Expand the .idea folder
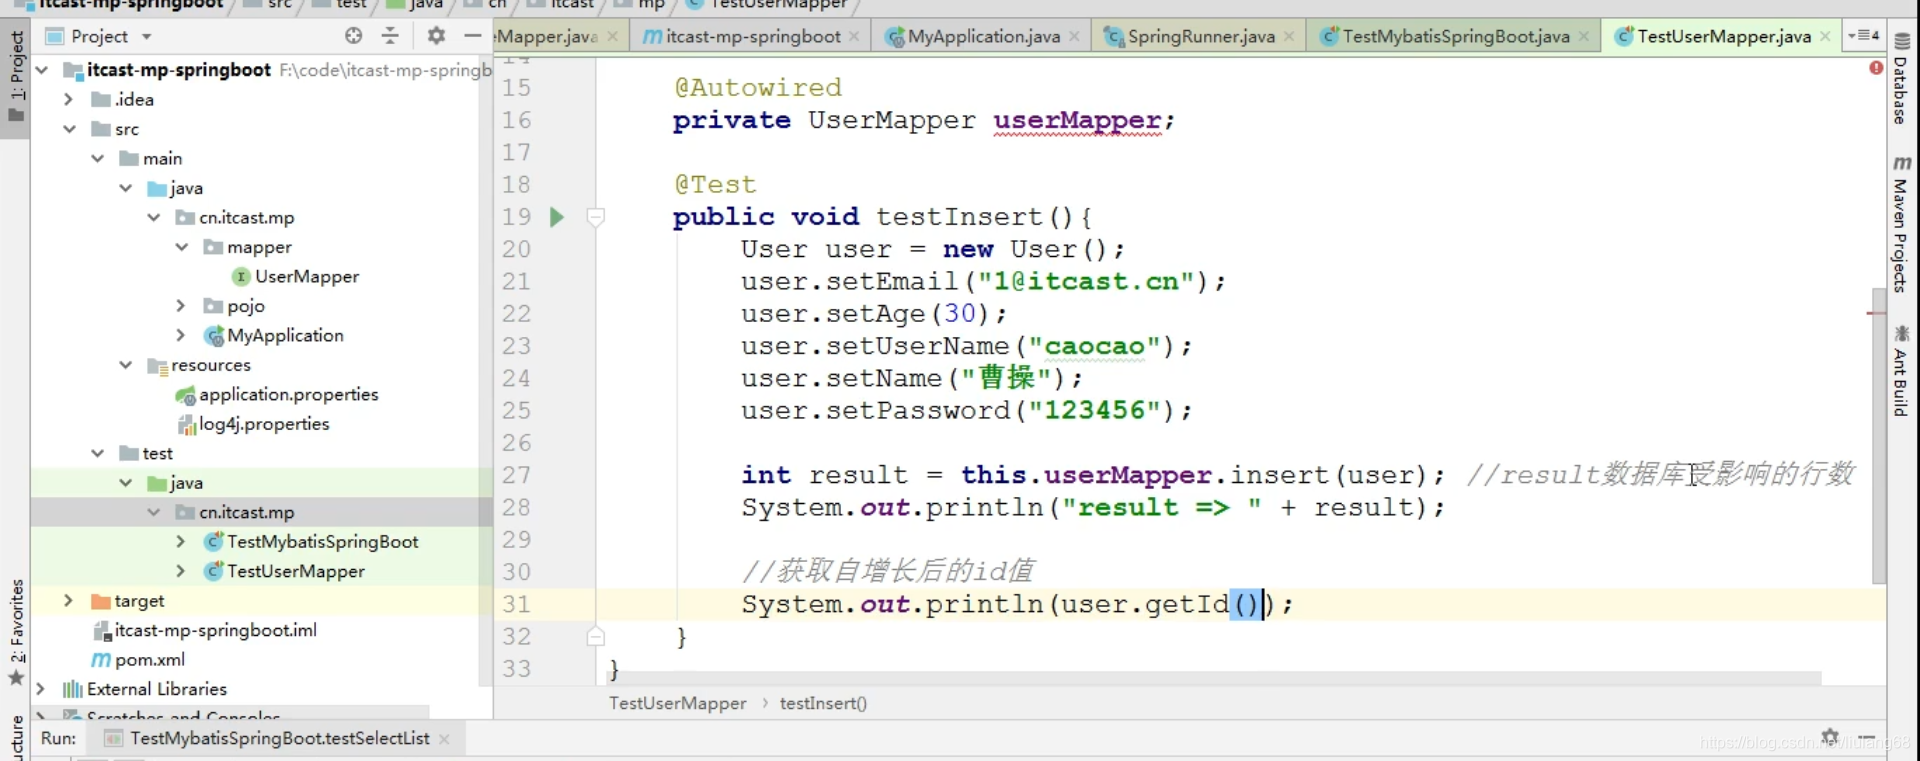 pos(68,99)
